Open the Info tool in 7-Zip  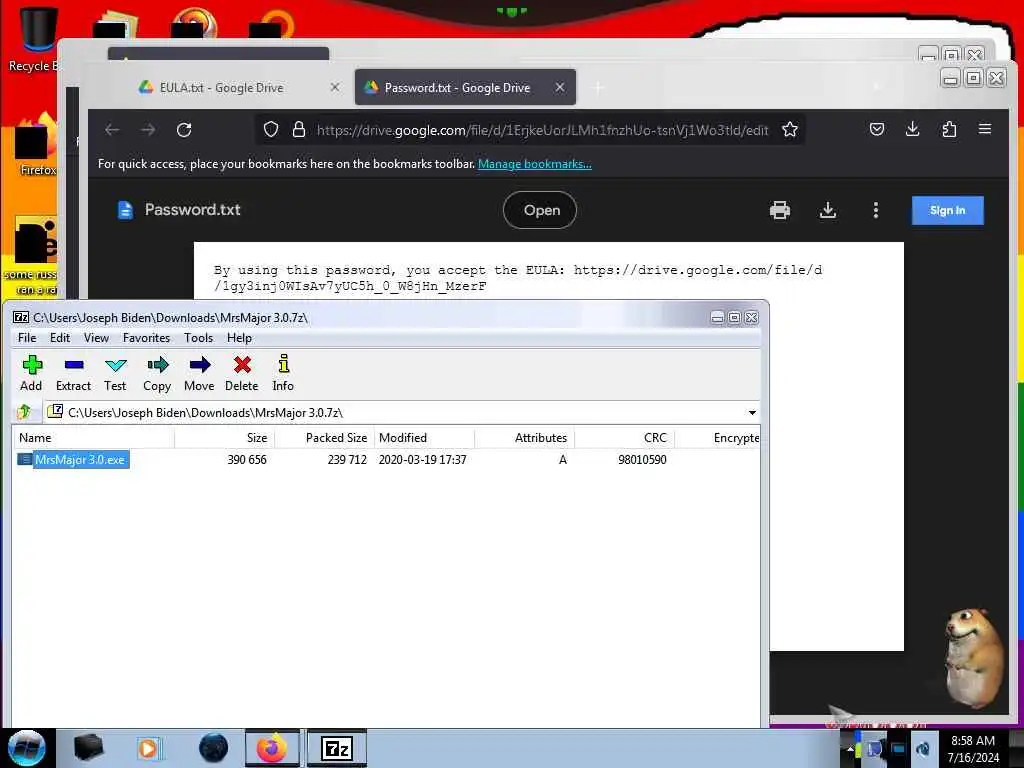(x=283, y=374)
